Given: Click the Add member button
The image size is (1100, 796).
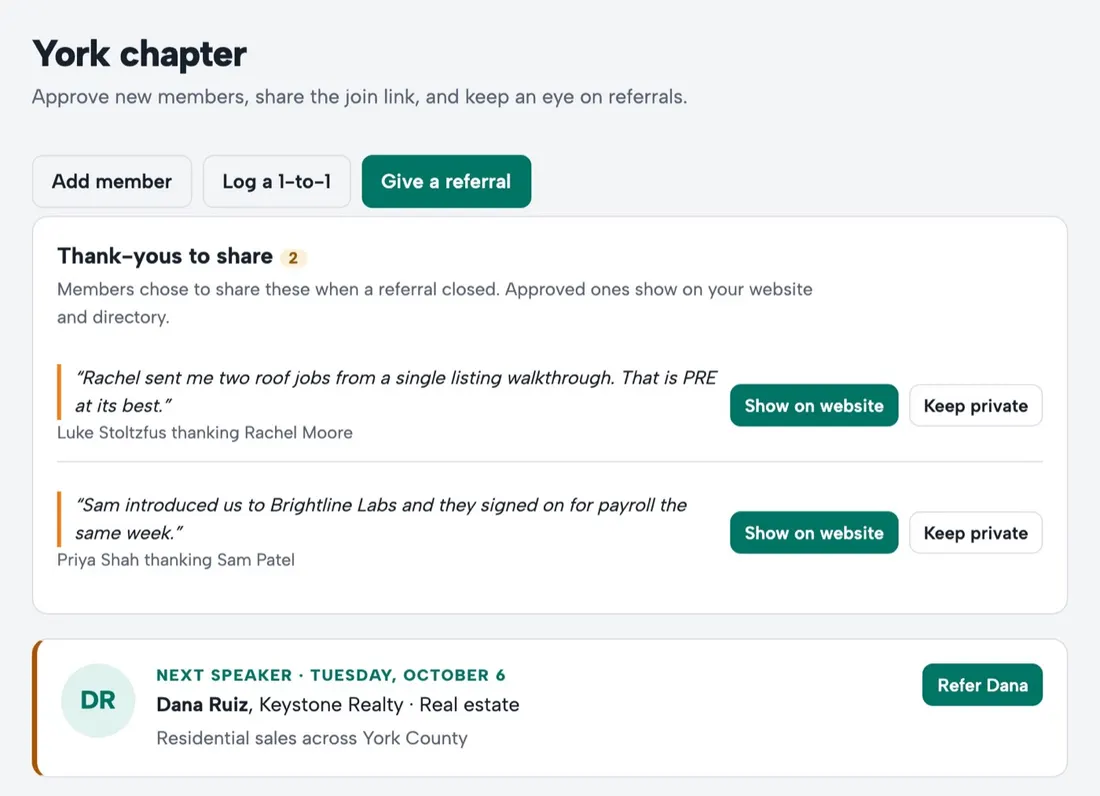Looking at the screenshot, I should (112, 182).
